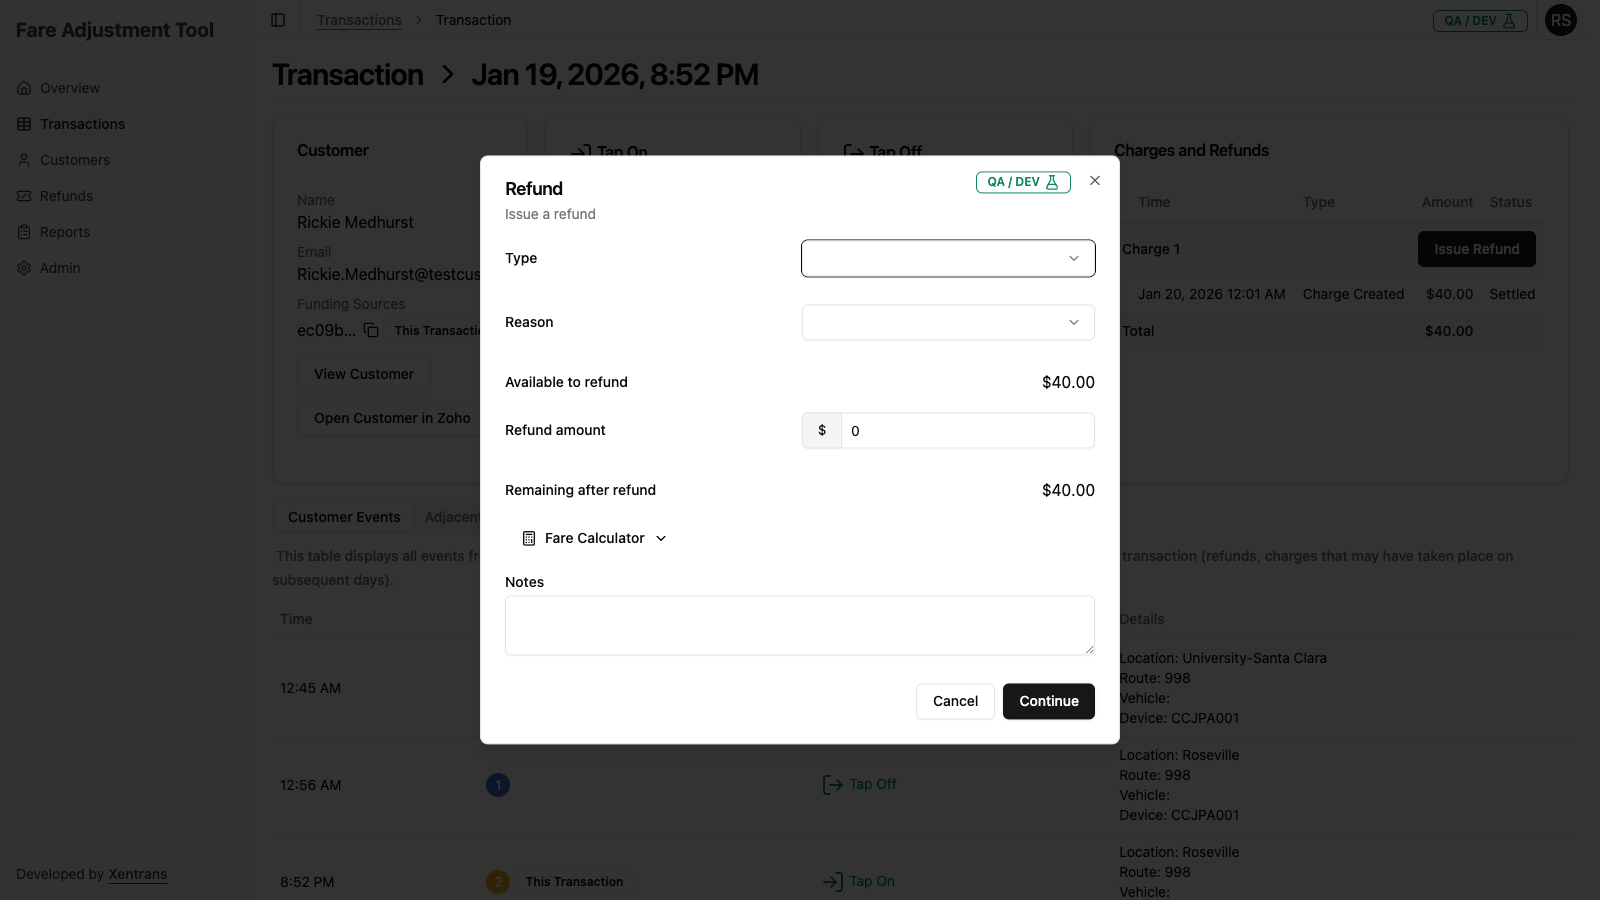Click the Transactions breadcrumb link
Screen dimensions: 1600x900
pos(359,19)
